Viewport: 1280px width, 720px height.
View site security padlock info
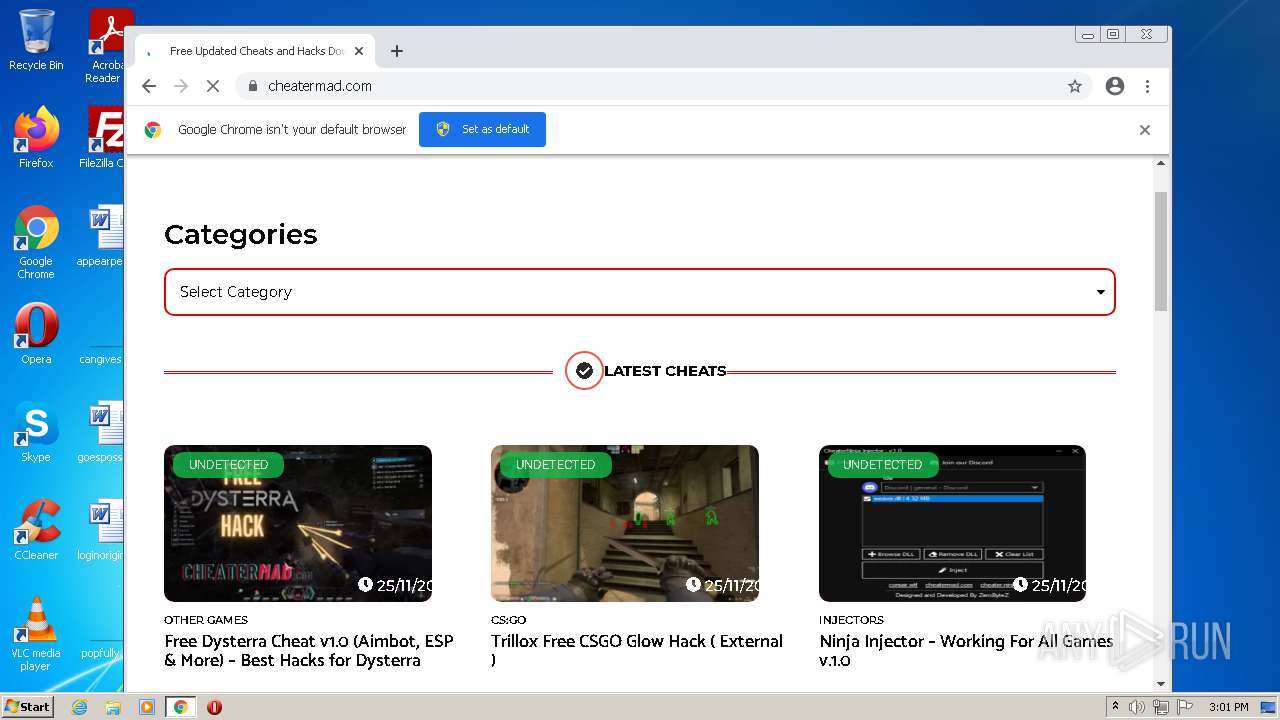253,86
